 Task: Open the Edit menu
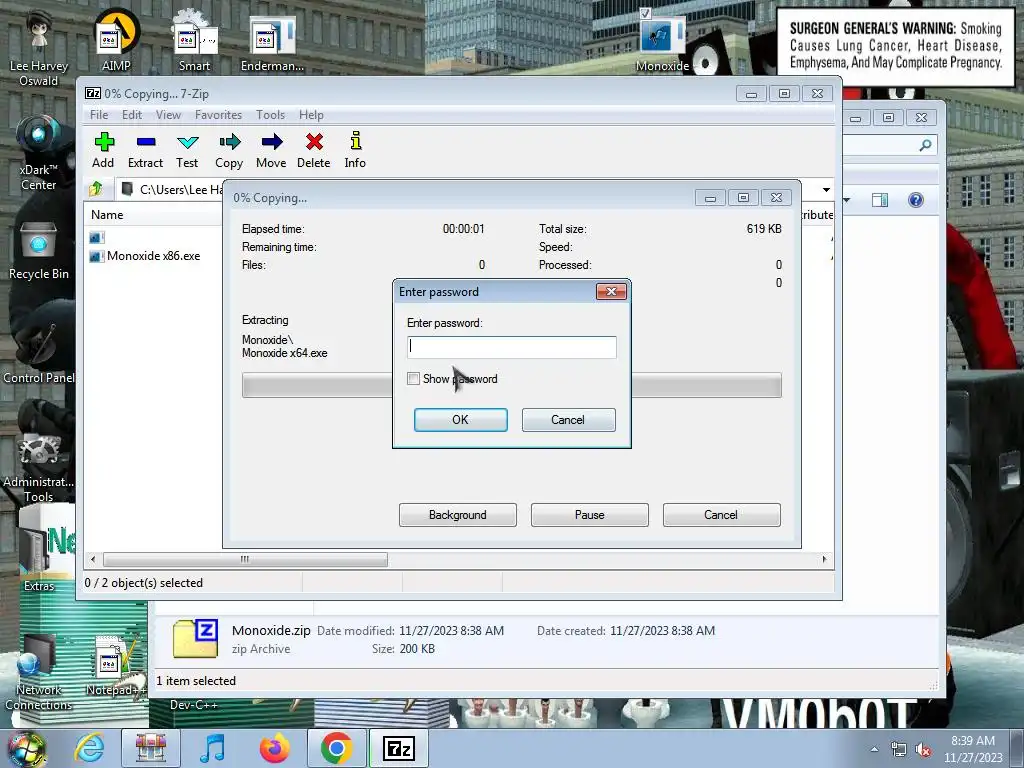132,115
